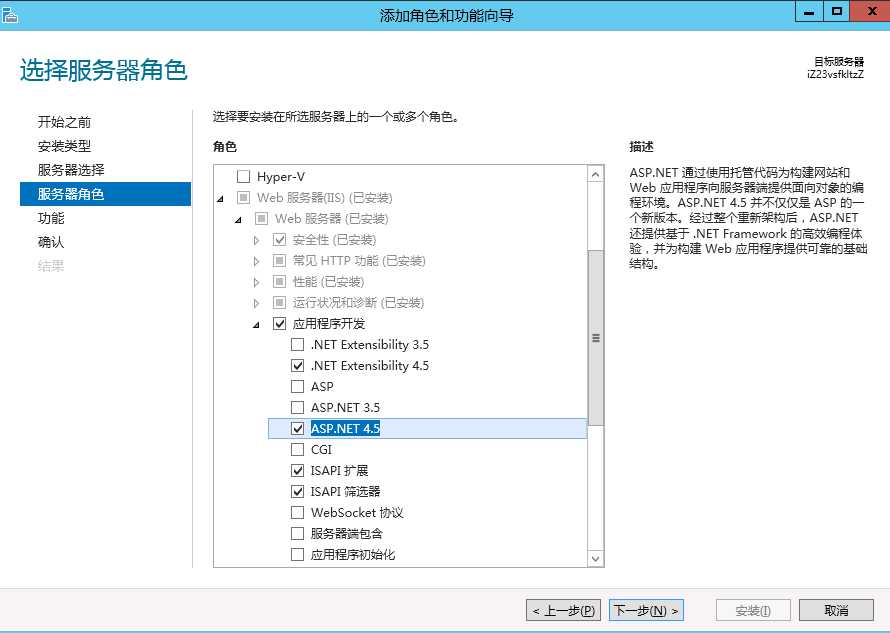The height and width of the screenshot is (633, 890).
Task: Check 应用程序初始化 checkbox
Action: pyautogui.click(x=297, y=555)
